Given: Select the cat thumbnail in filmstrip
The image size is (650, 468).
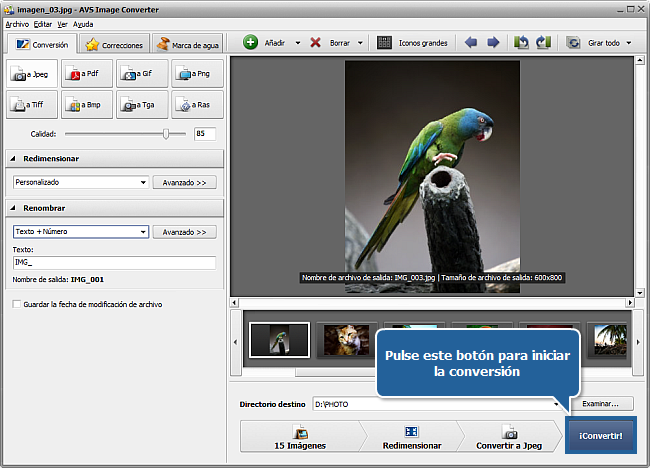Looking at the screenshot, I should (x=347, y=340).
